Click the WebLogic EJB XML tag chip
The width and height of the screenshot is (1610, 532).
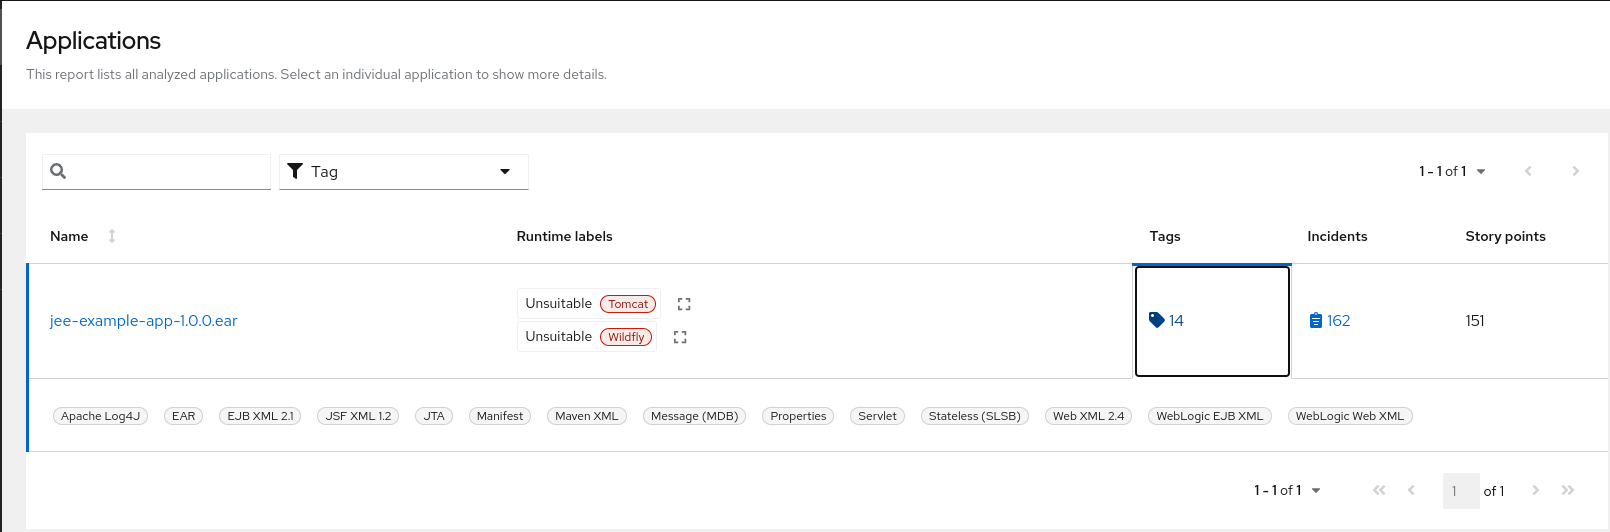click(x=1209, y=416)
